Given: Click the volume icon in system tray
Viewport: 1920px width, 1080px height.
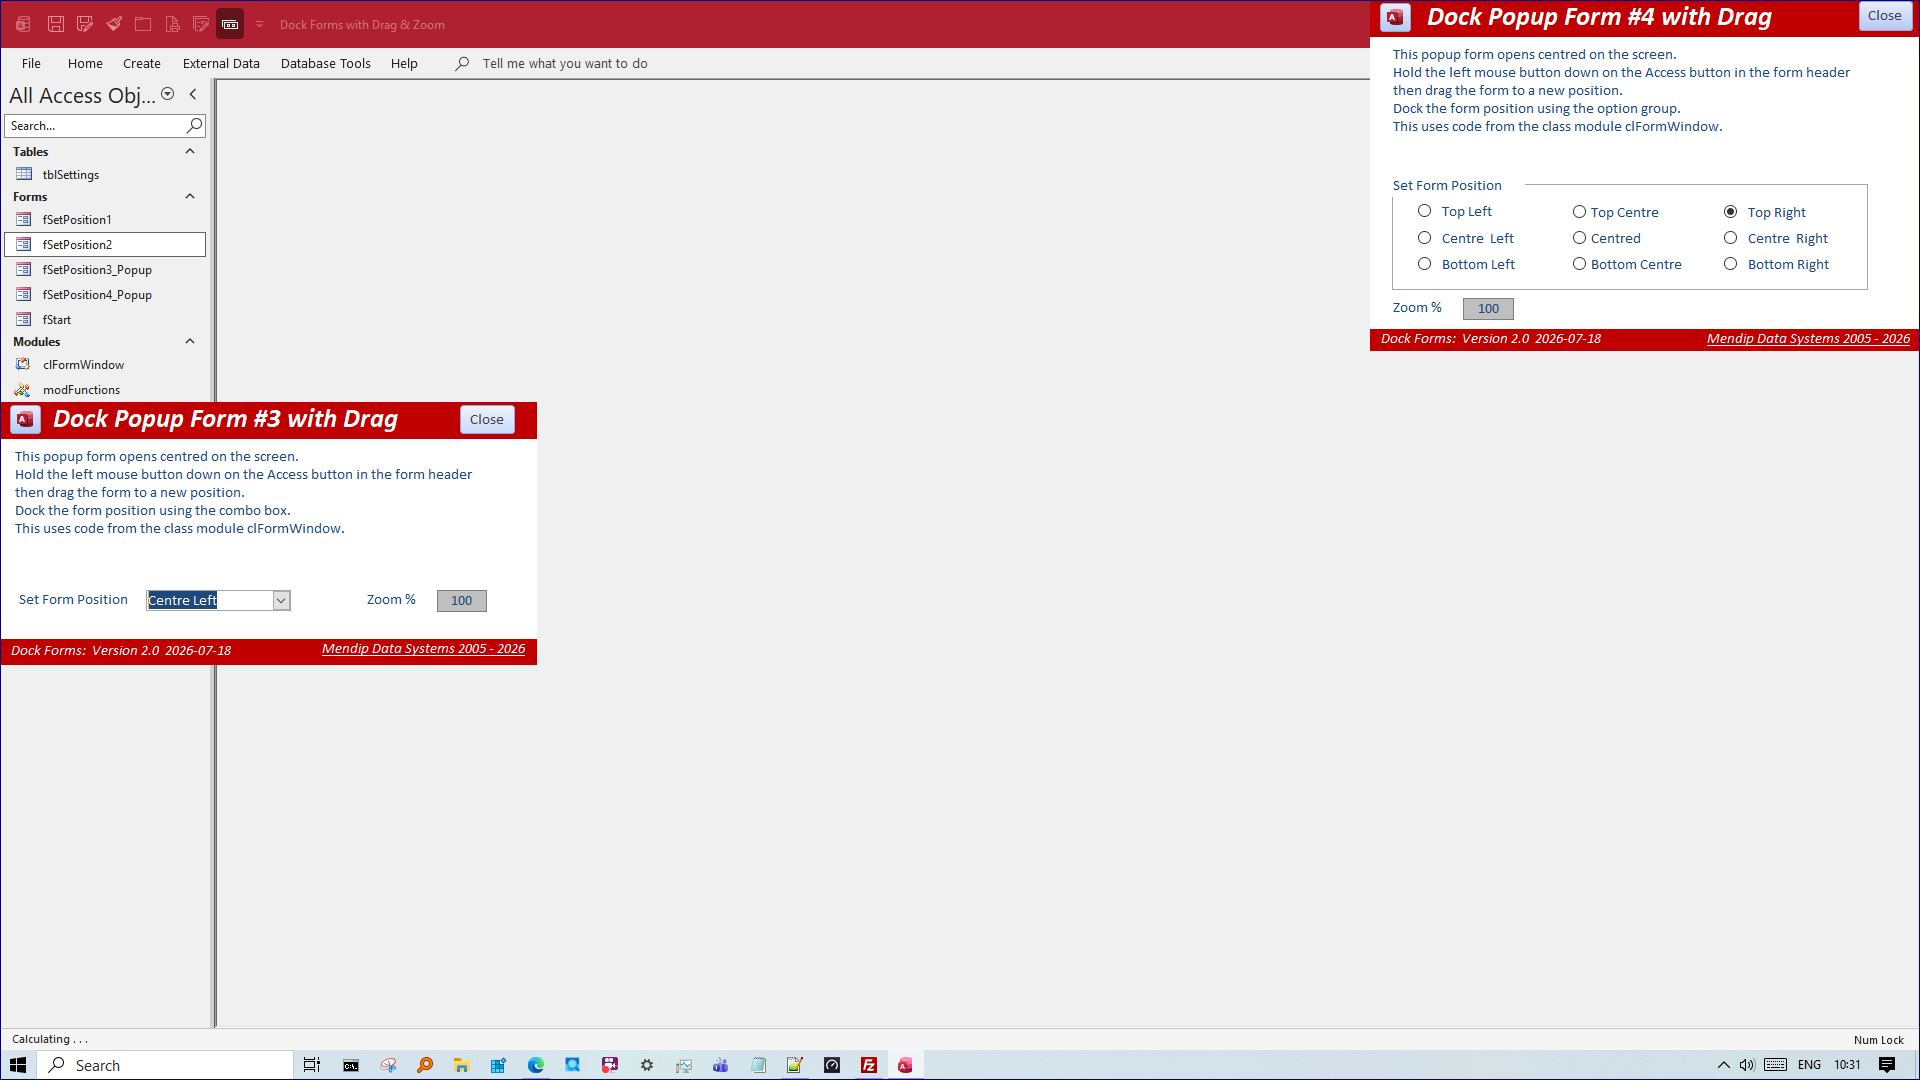Looking at the screenshot, I should (1747, 1065).
